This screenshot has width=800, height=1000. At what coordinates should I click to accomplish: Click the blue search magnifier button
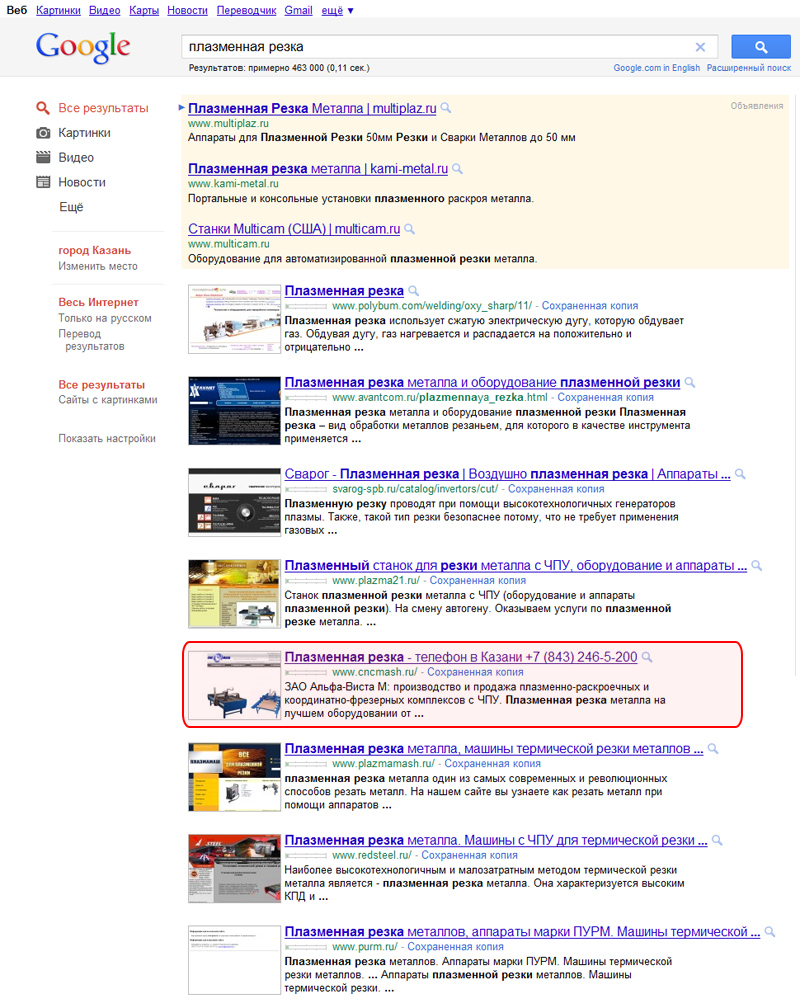tap(760, 47)
